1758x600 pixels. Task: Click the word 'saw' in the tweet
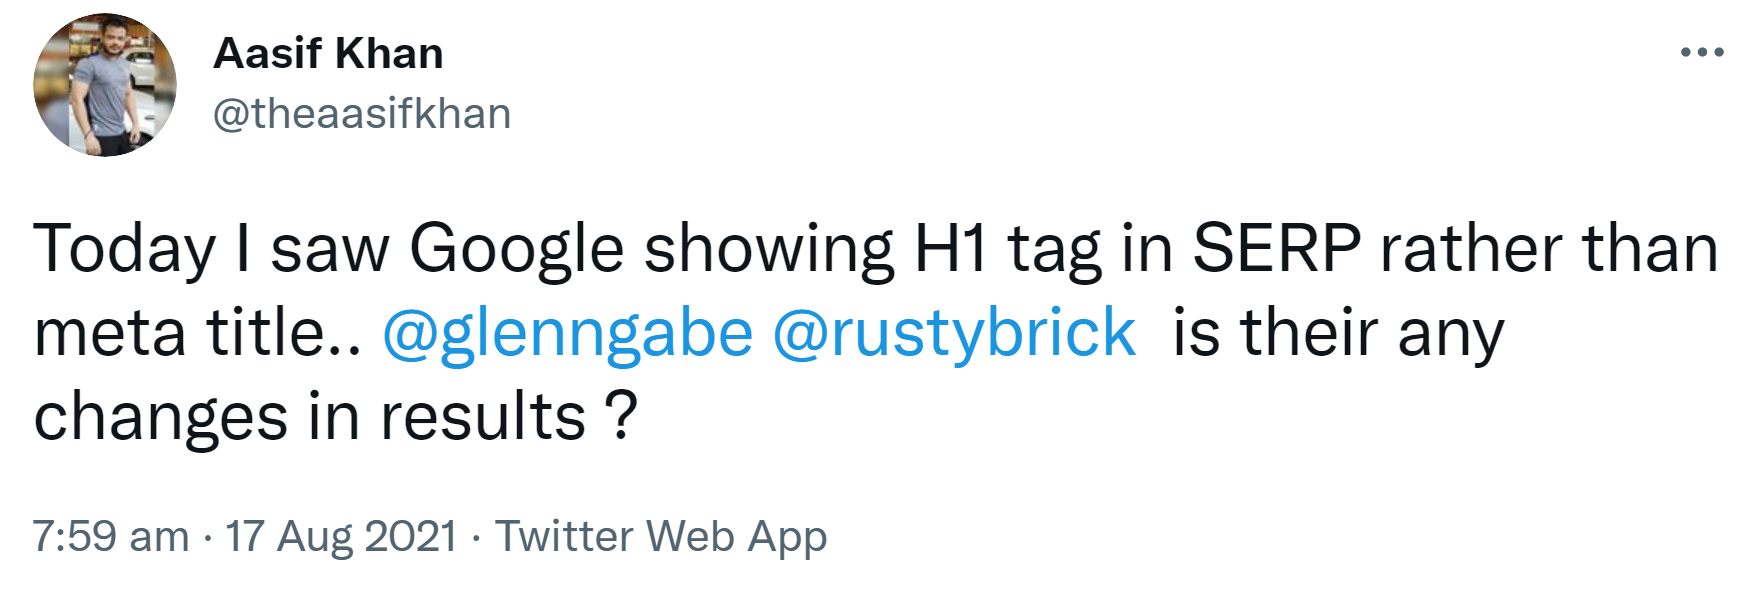click(x=329, y=248)
